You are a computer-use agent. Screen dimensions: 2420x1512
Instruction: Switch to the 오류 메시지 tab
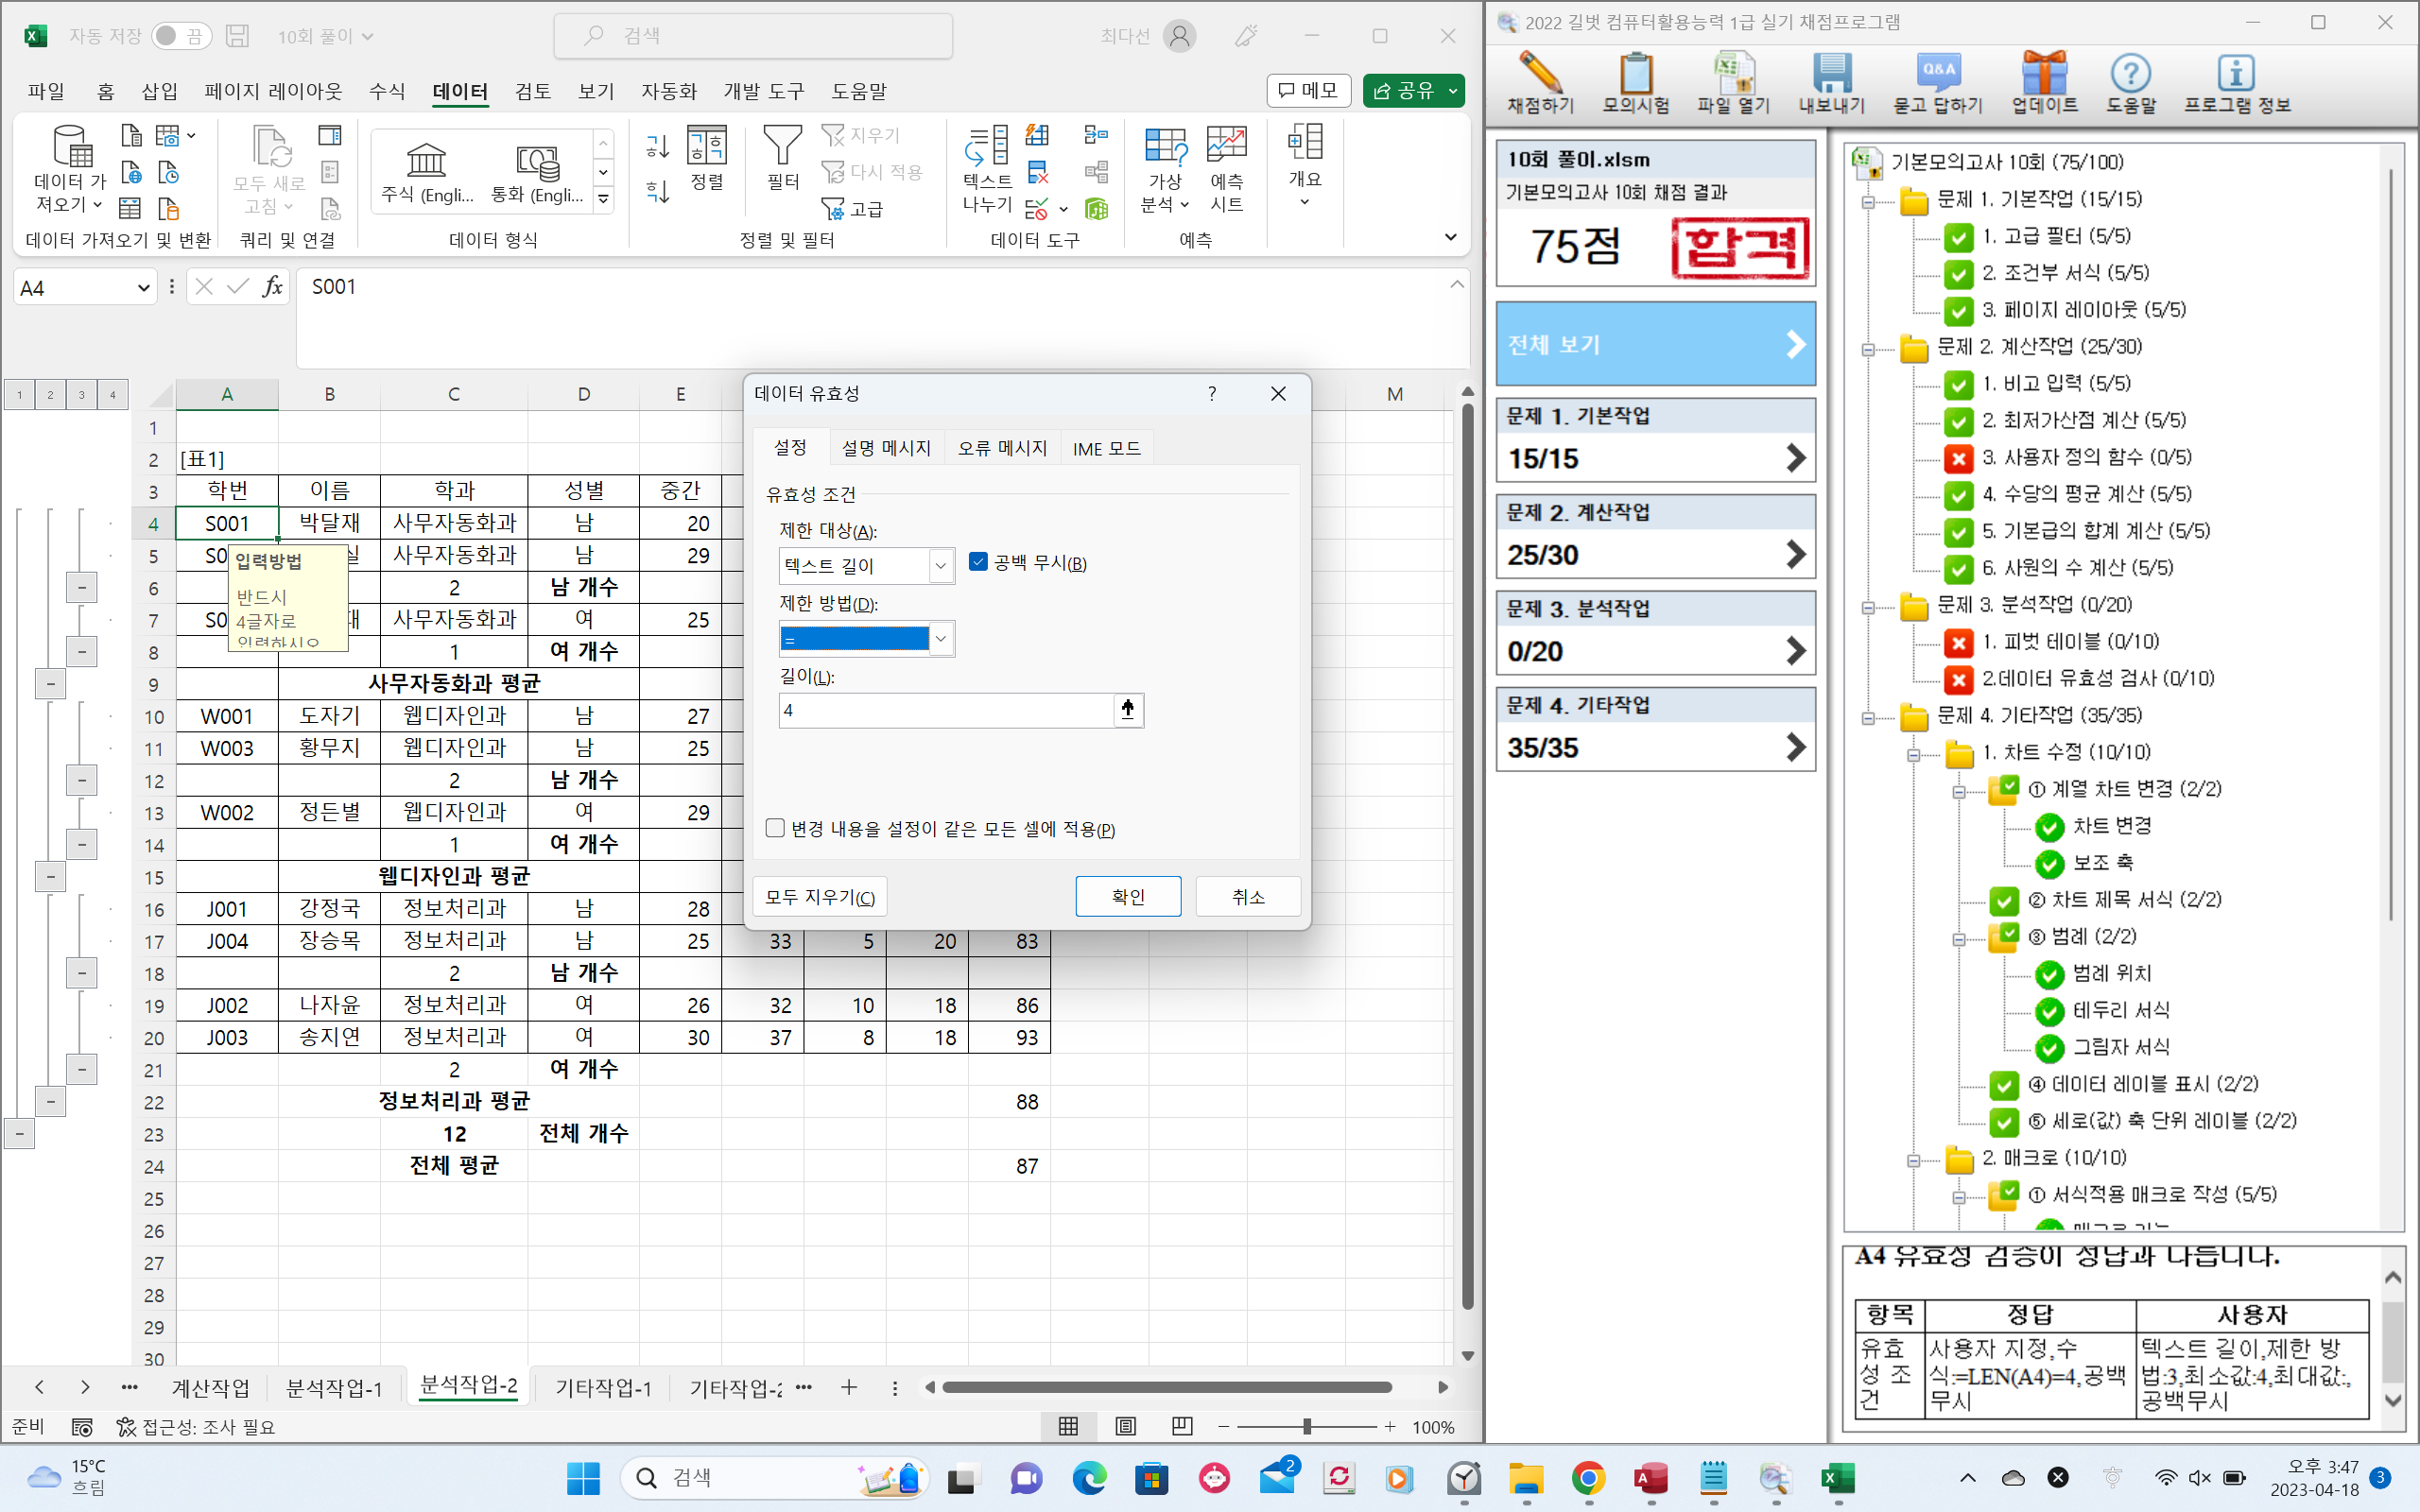point(1002,448)
